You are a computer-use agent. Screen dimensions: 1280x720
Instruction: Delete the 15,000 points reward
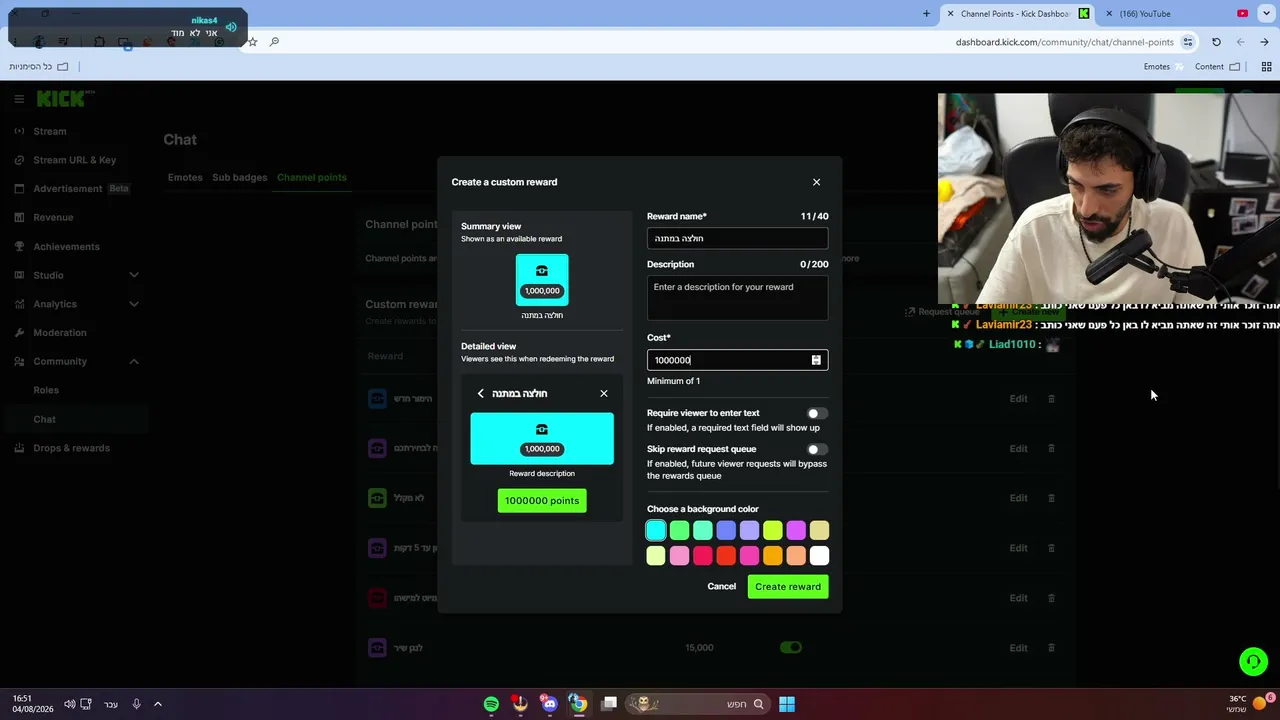point(1051,648)
